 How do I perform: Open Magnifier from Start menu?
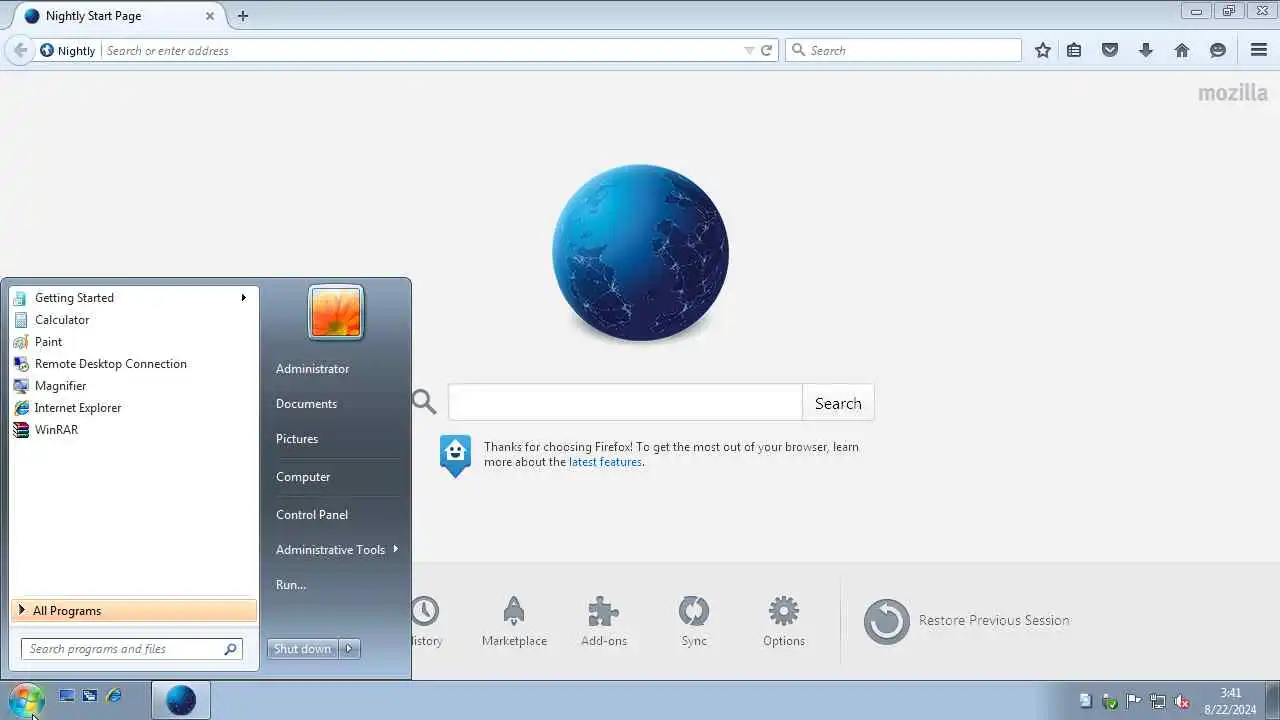[133, 386]
